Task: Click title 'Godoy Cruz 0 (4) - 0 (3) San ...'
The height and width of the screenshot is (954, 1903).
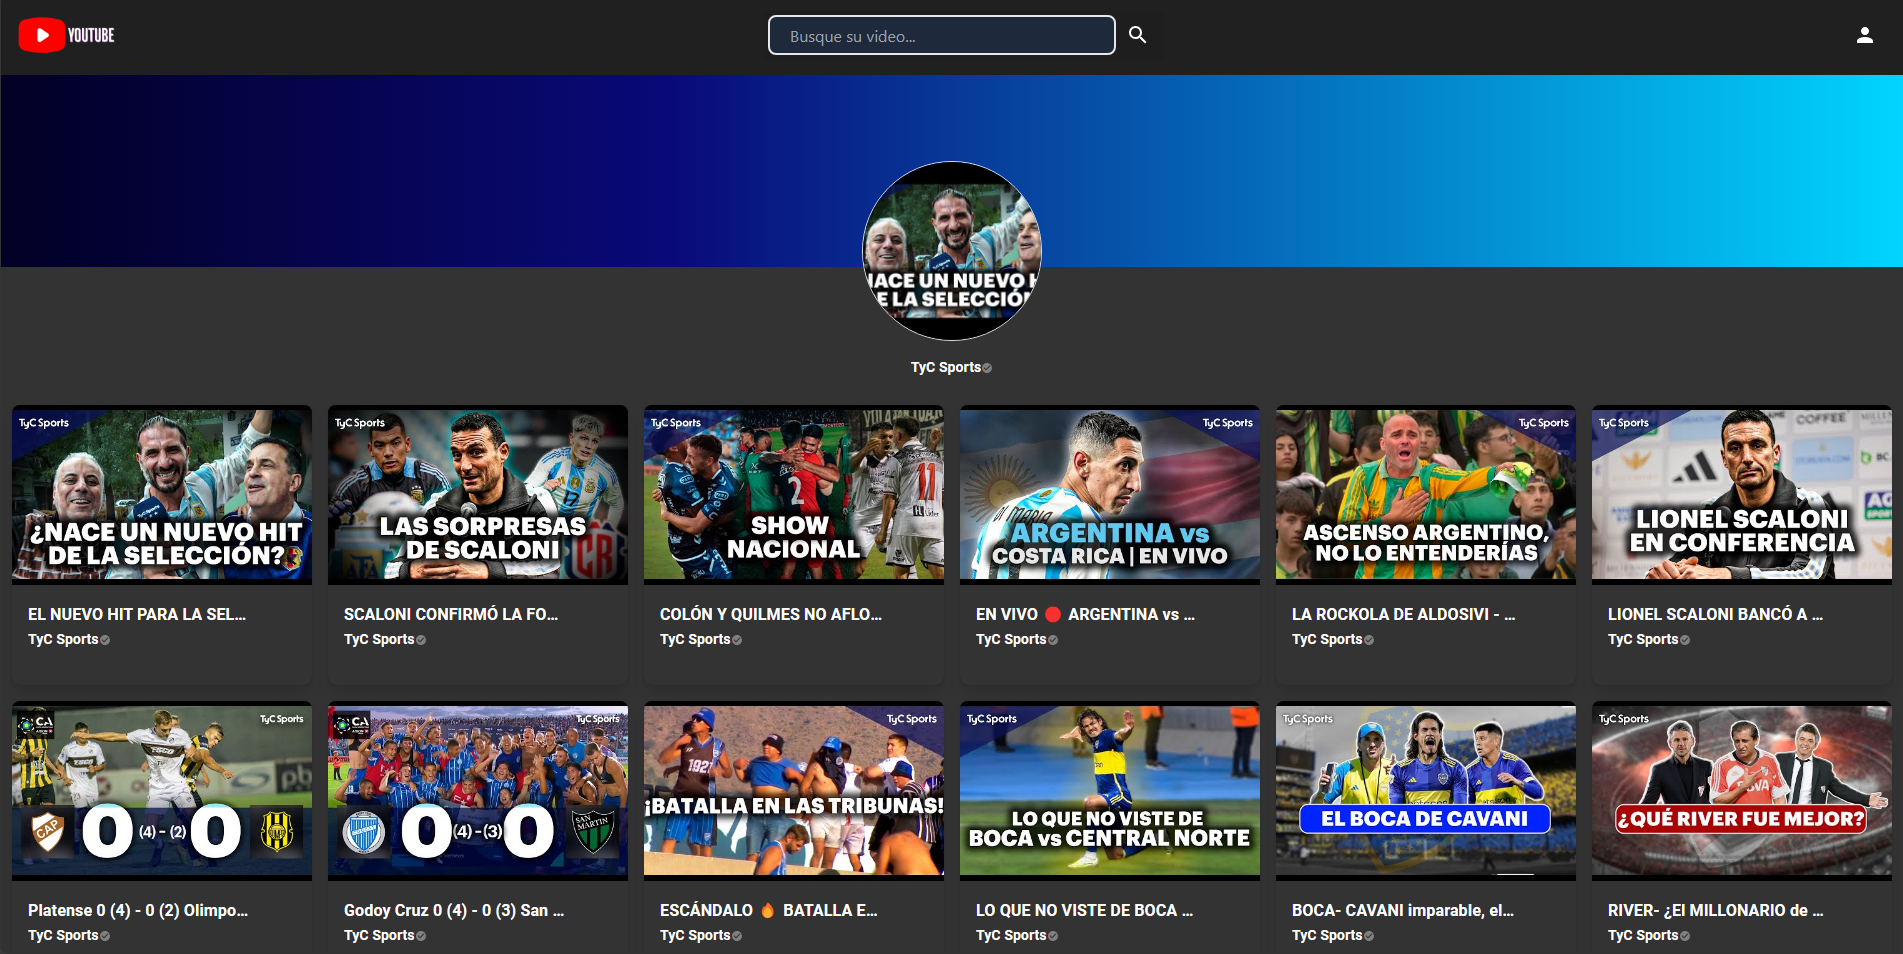Action: 454,910
